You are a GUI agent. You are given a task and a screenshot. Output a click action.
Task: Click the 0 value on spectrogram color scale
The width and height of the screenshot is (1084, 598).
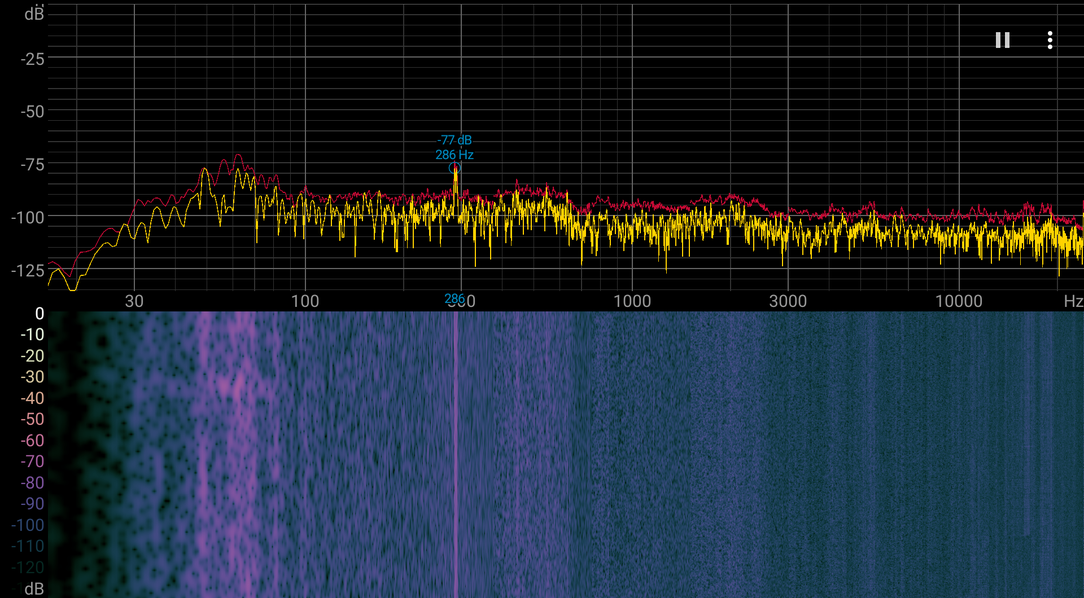(x=39, y=314)
